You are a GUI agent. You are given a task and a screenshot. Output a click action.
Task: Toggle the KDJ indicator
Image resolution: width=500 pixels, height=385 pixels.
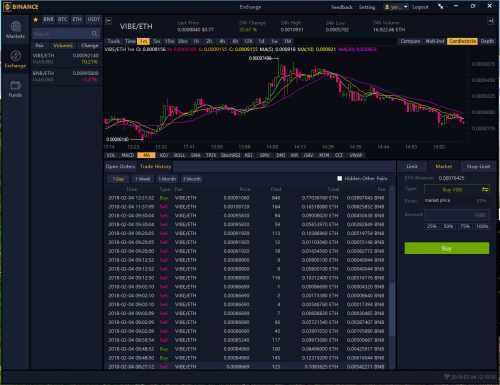point(164,155)
